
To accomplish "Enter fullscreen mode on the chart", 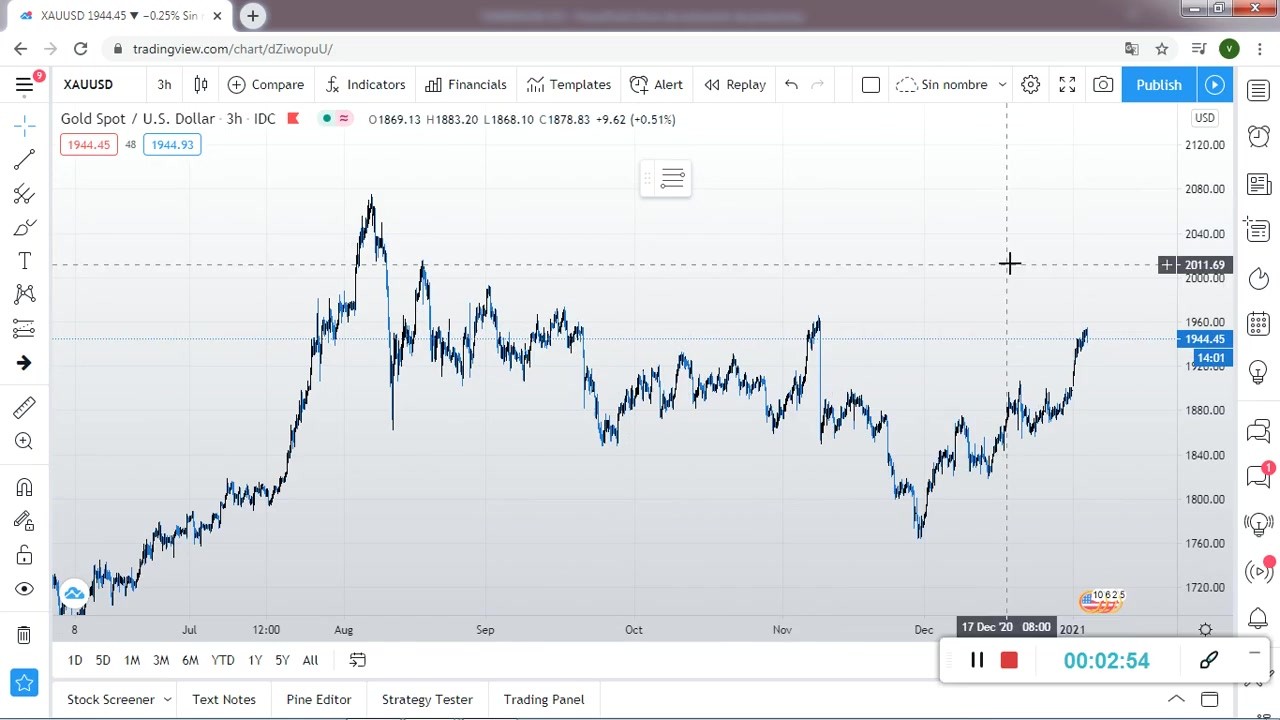I will [1067, 85].
